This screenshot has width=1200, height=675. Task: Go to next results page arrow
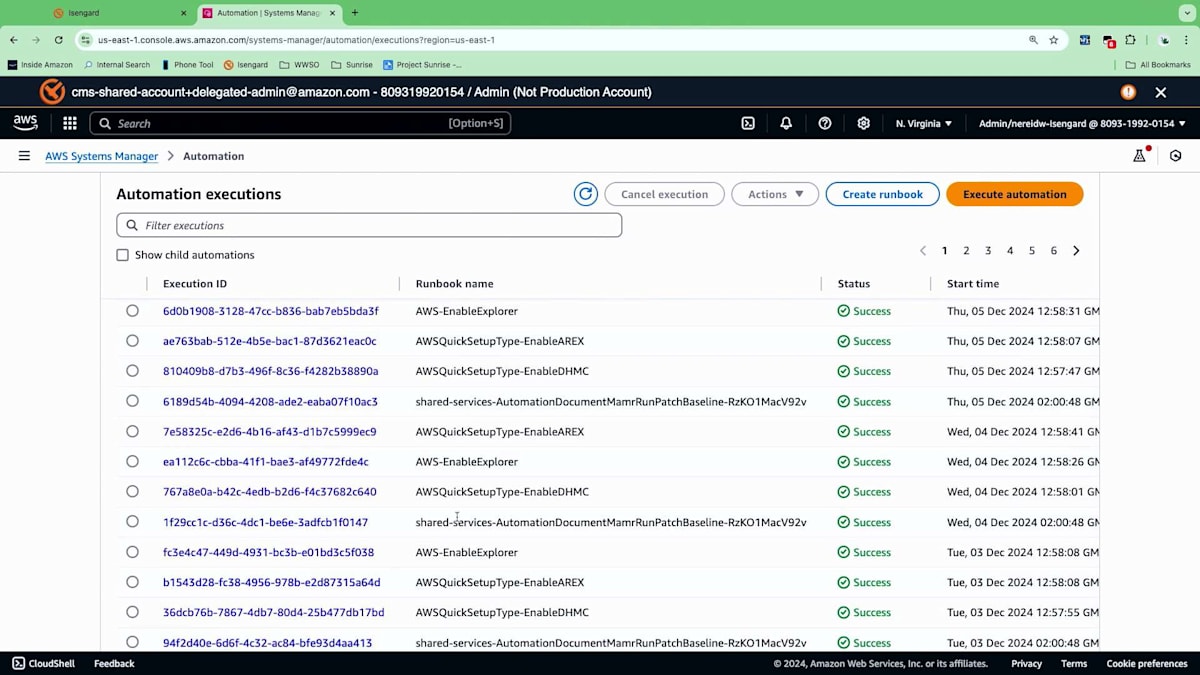point(1076,251)
